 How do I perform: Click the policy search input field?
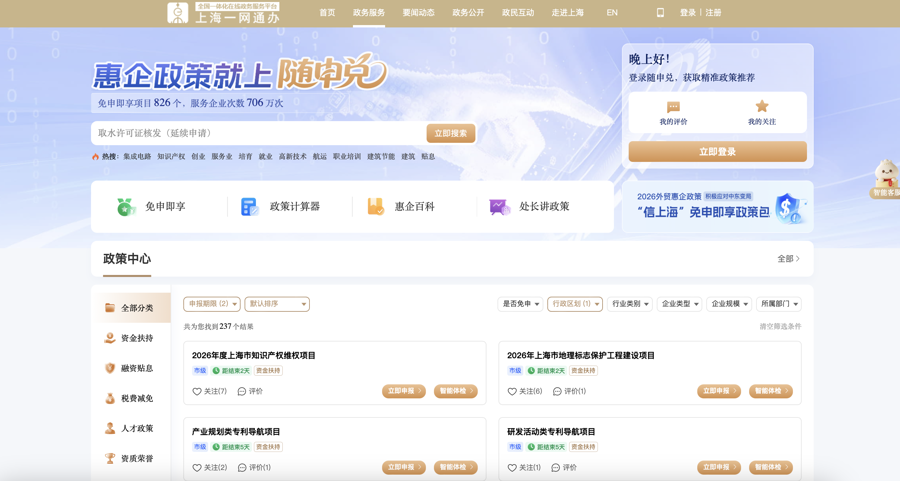pyautogui.click(x=258, y=133)
